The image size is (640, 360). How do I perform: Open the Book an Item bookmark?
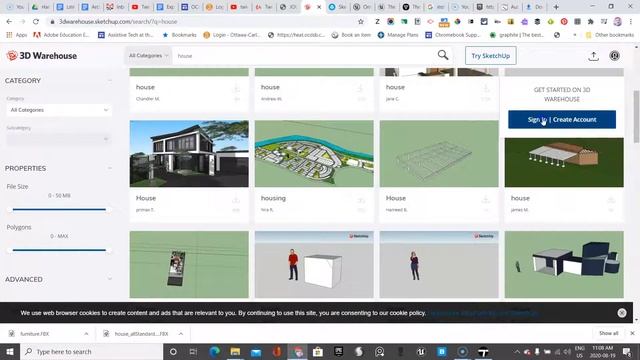tap(351, 35)
